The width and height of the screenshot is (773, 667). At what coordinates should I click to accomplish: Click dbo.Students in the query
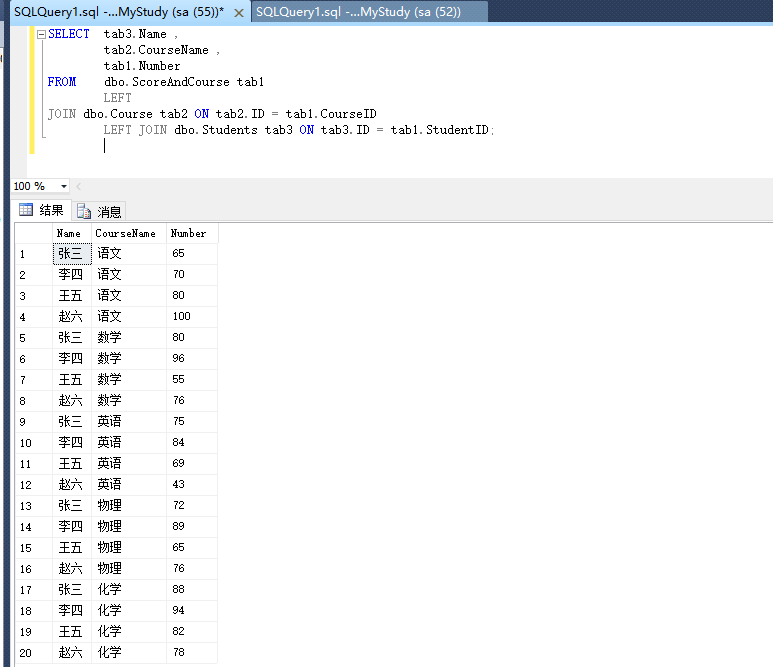216,130
